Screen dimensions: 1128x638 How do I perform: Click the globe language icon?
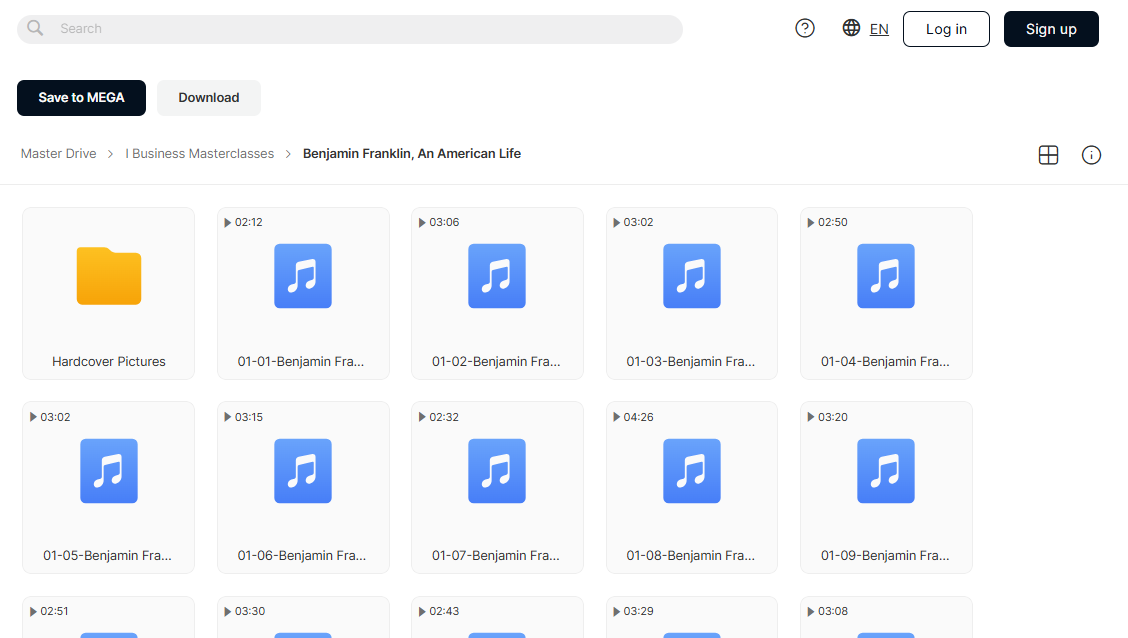851,28
